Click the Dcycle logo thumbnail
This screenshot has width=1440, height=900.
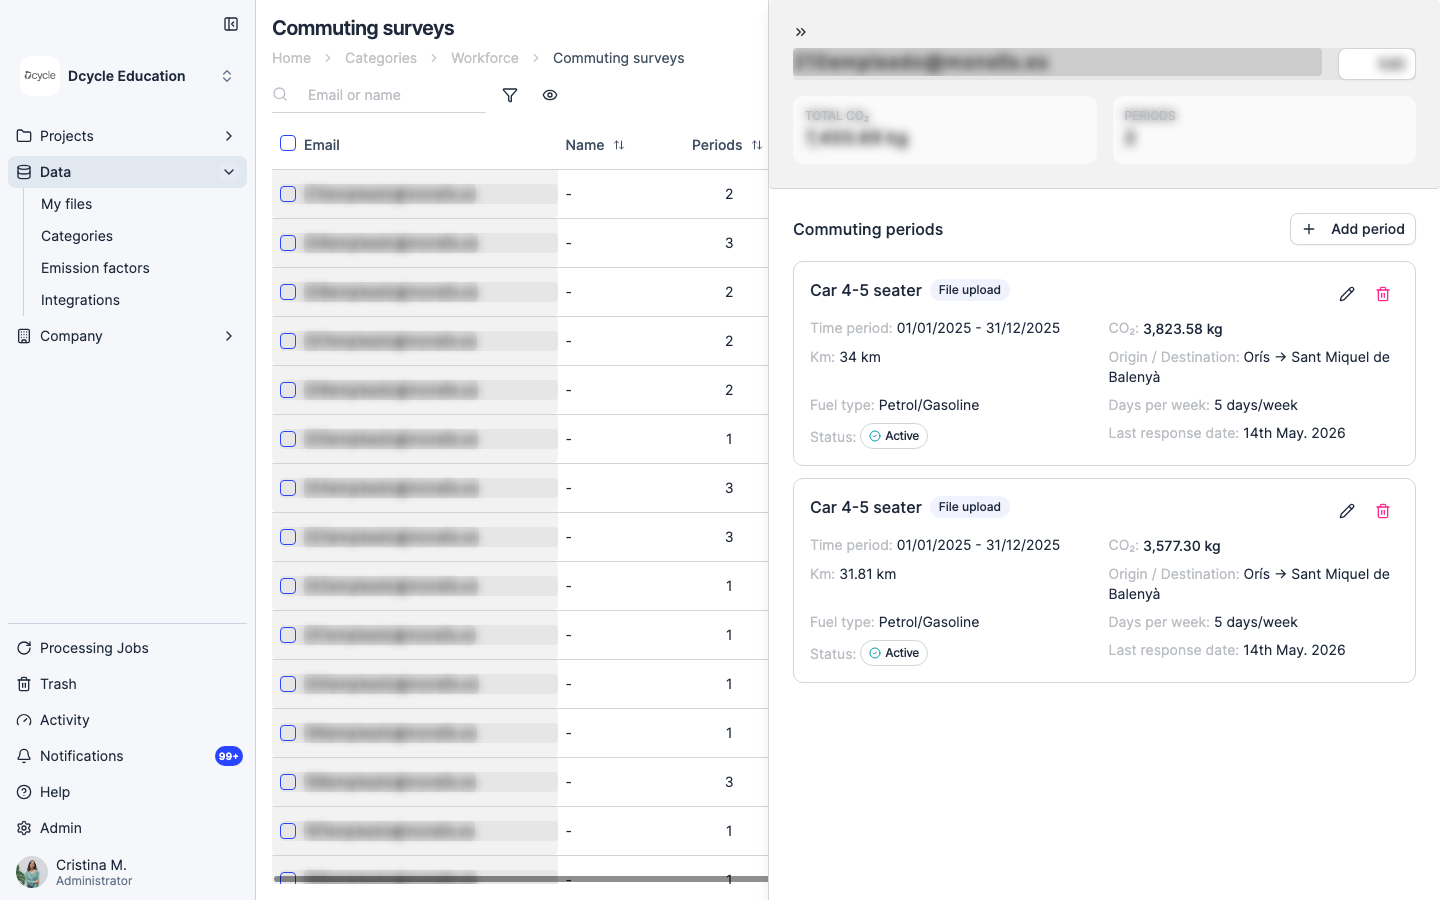[x=40, y=76]
